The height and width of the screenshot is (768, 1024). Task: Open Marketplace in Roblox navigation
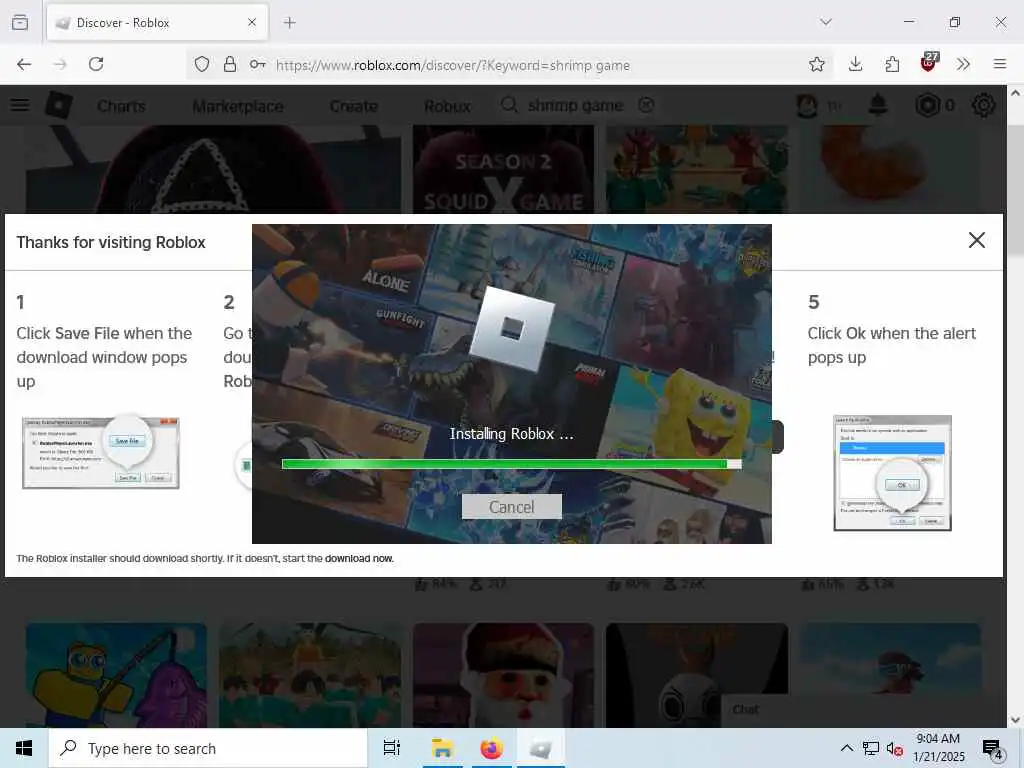238,106
